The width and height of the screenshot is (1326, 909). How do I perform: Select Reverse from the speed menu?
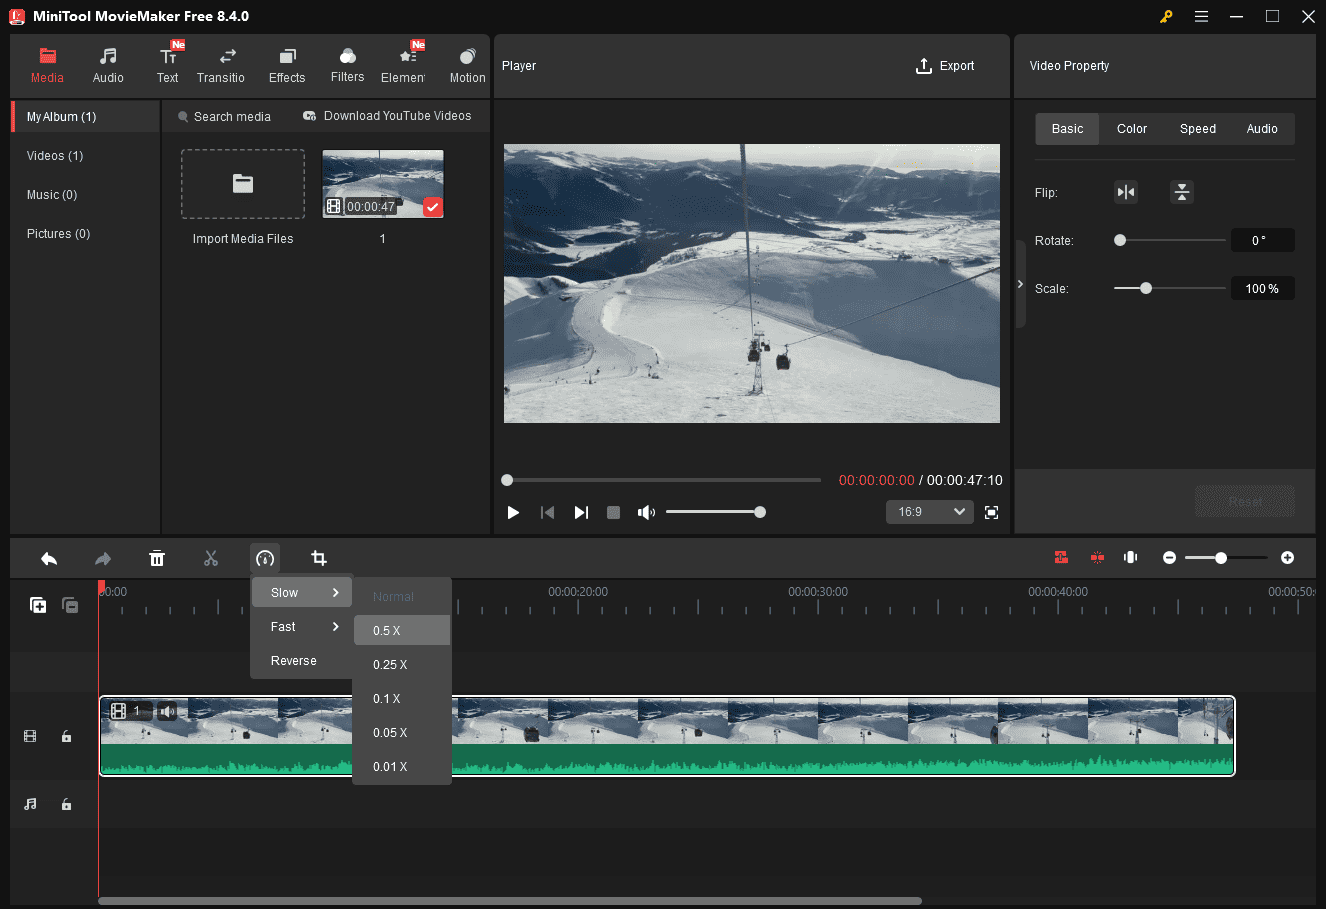(293, 660)
